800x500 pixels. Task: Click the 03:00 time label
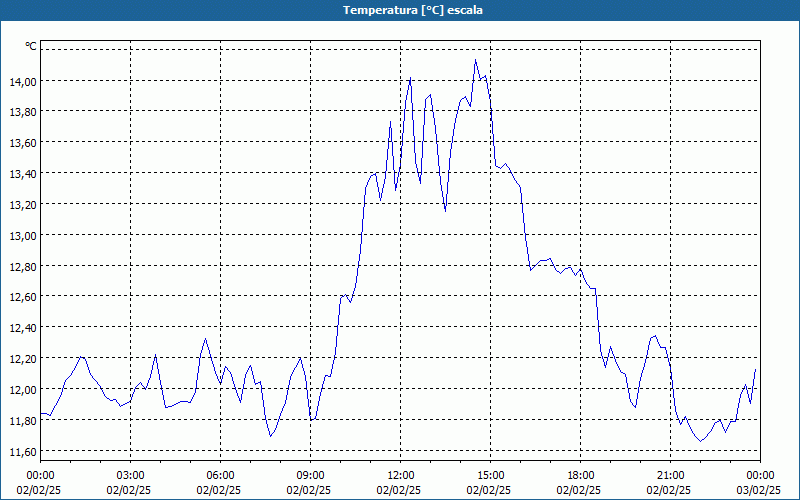point(131,475)
